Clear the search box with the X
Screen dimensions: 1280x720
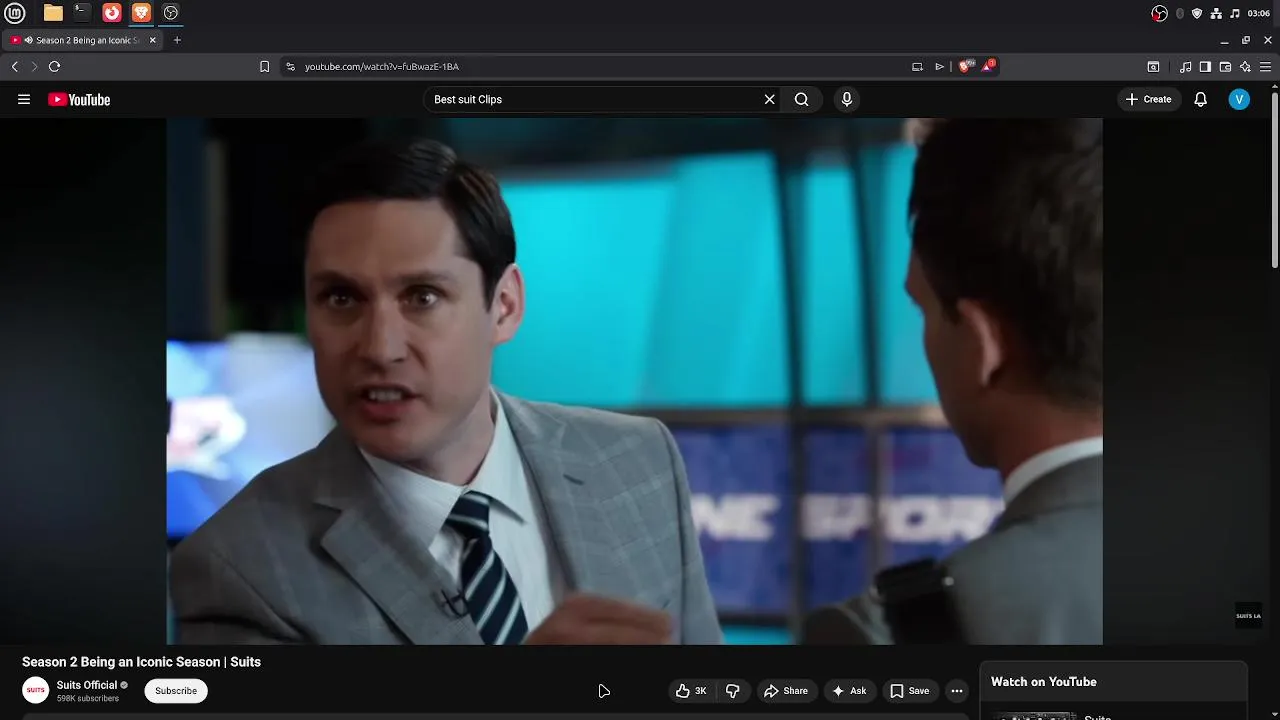[769, 99]
